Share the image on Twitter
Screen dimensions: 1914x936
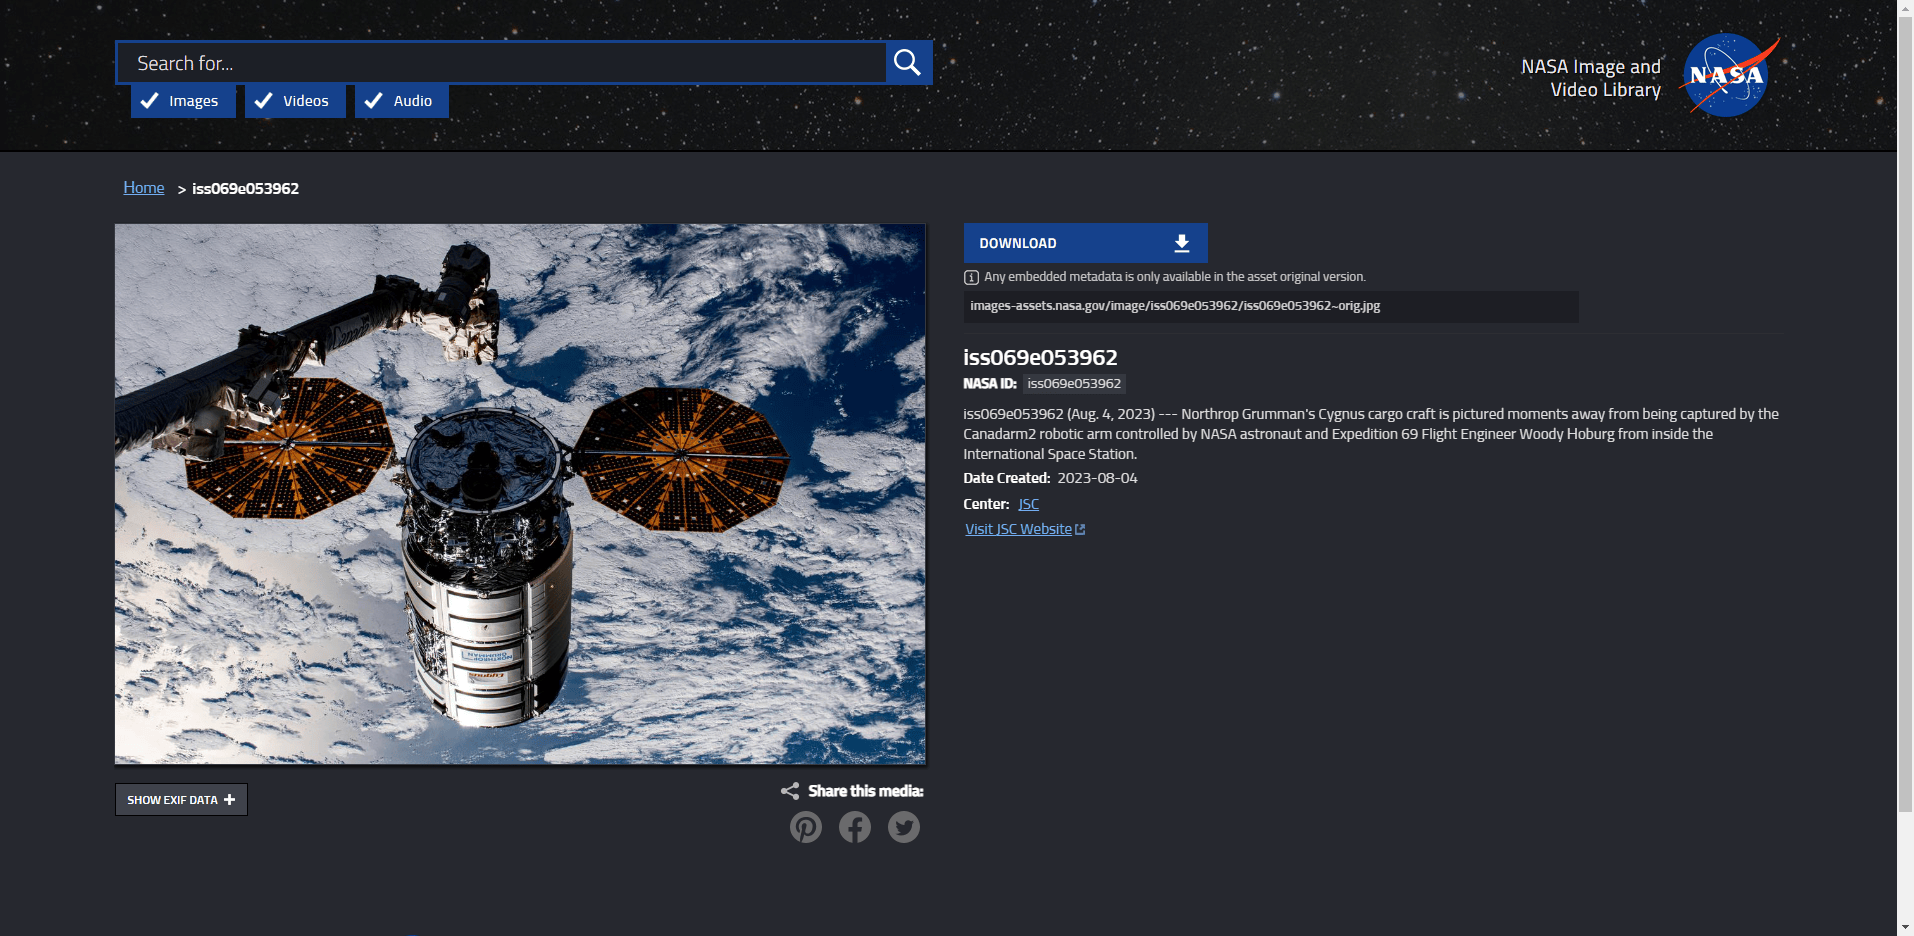click(x=903, y=827)
